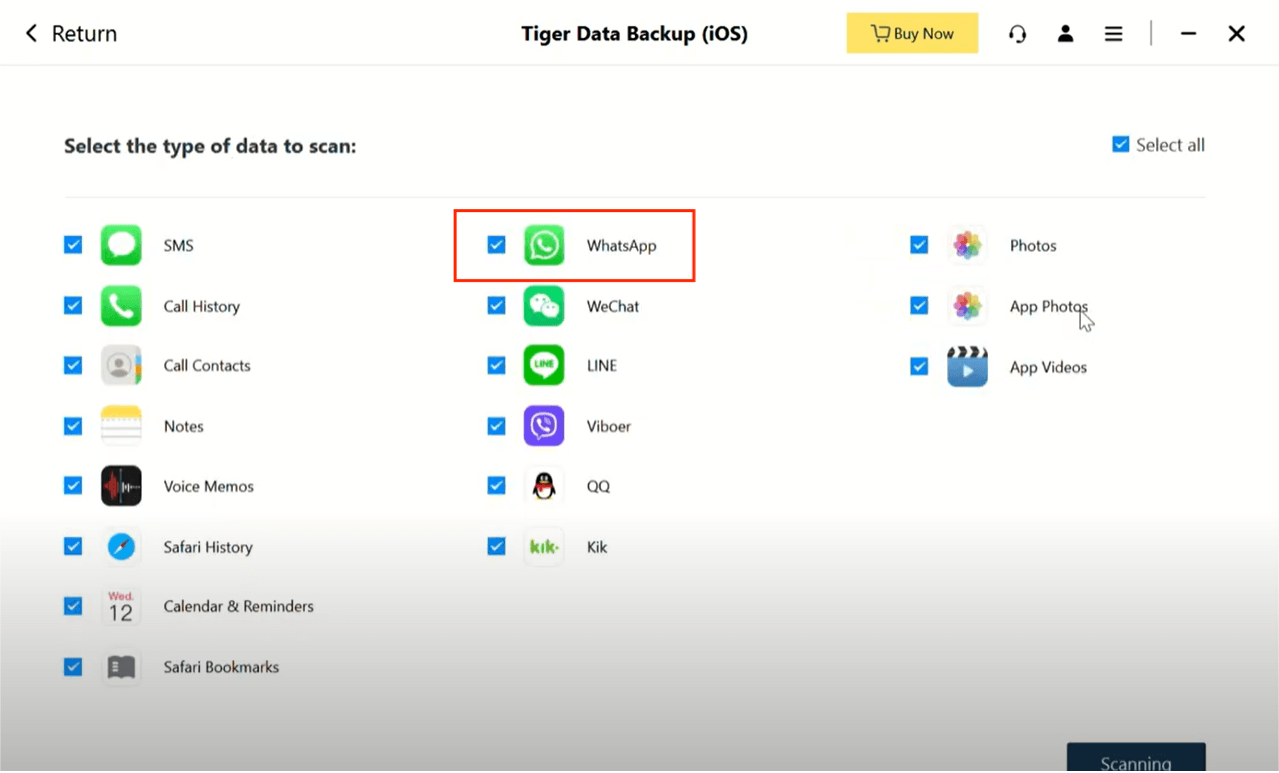Click the LINE app icon

(544, 366)
